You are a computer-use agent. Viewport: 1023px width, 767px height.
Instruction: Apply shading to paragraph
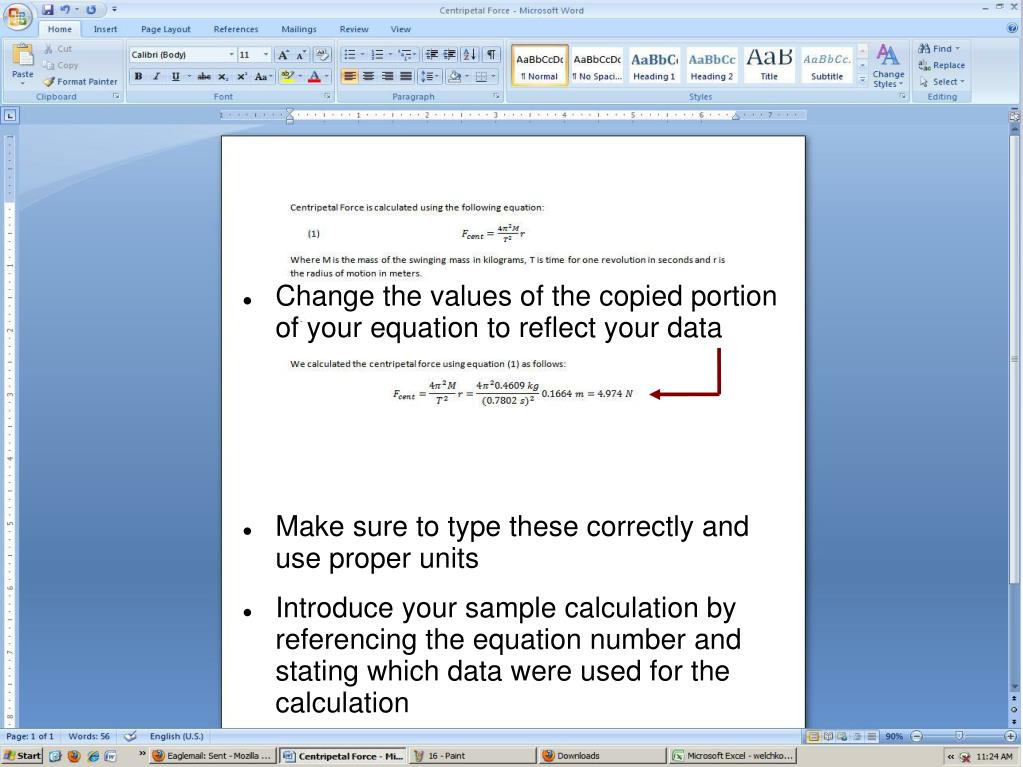pos(455,76)
